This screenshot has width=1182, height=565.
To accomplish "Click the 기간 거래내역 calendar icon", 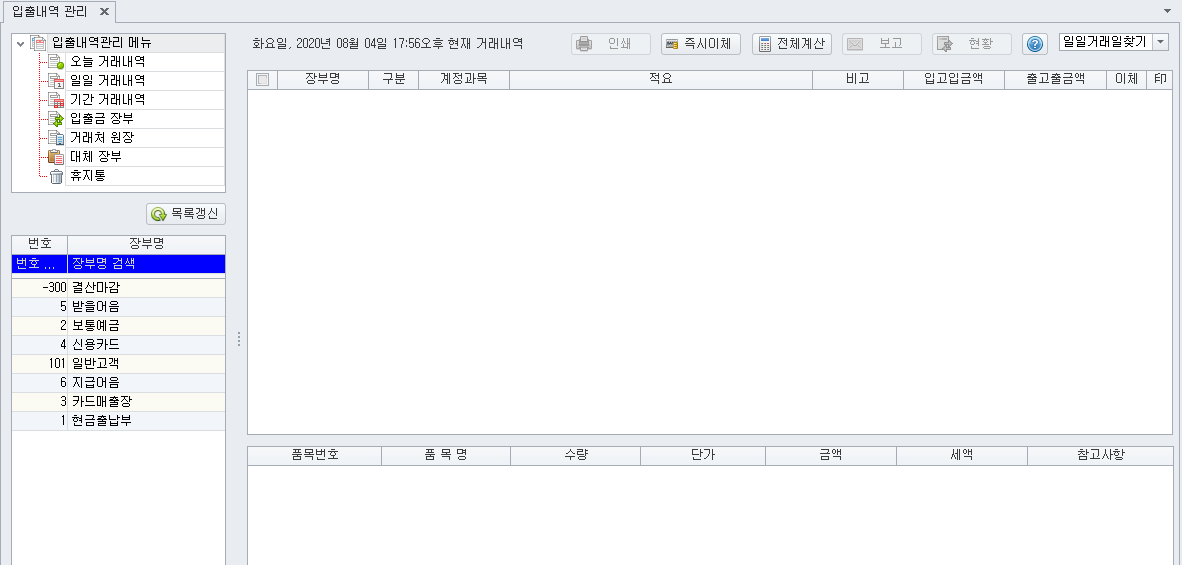I will pos(56,100).
